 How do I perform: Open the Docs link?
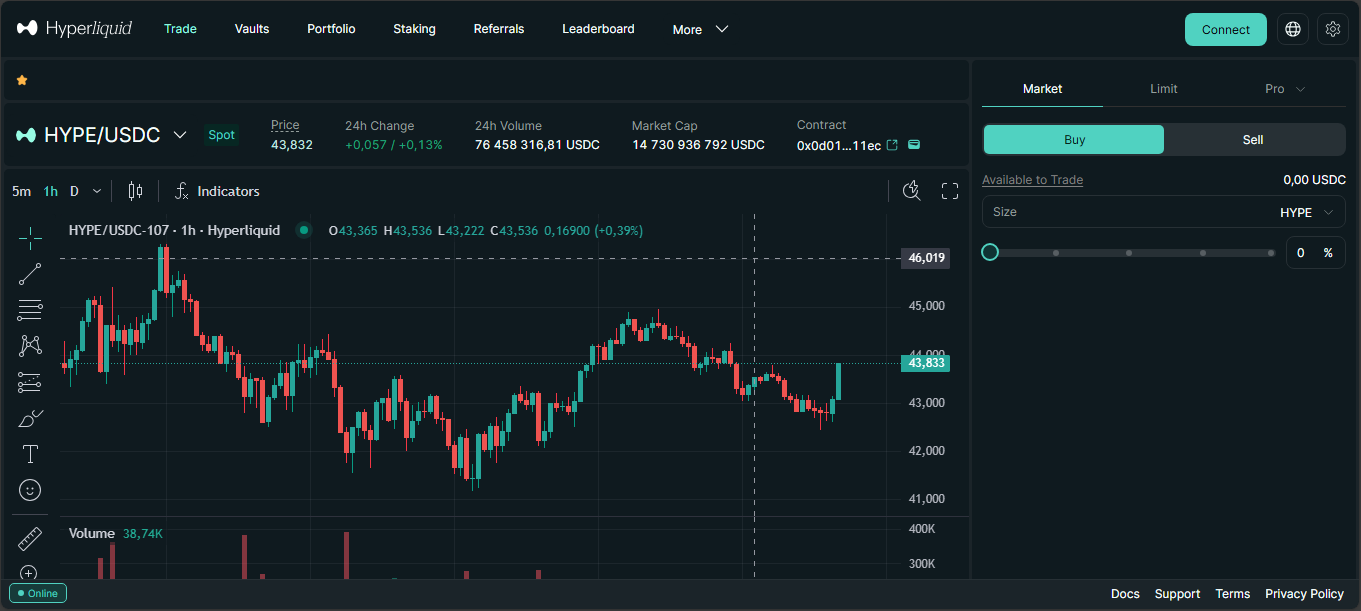tap(1125, 594)
